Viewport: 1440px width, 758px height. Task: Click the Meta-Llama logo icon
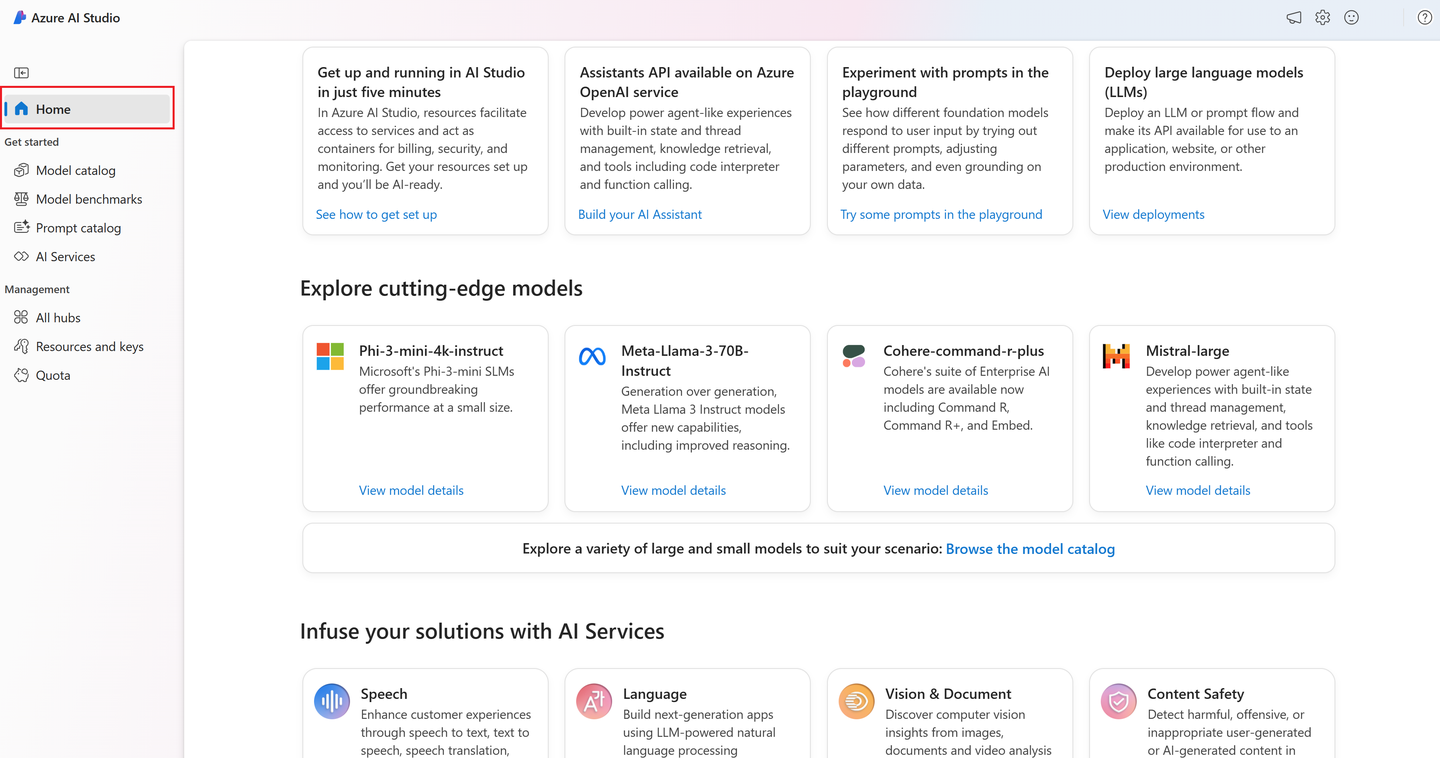[x=592, y=355]
